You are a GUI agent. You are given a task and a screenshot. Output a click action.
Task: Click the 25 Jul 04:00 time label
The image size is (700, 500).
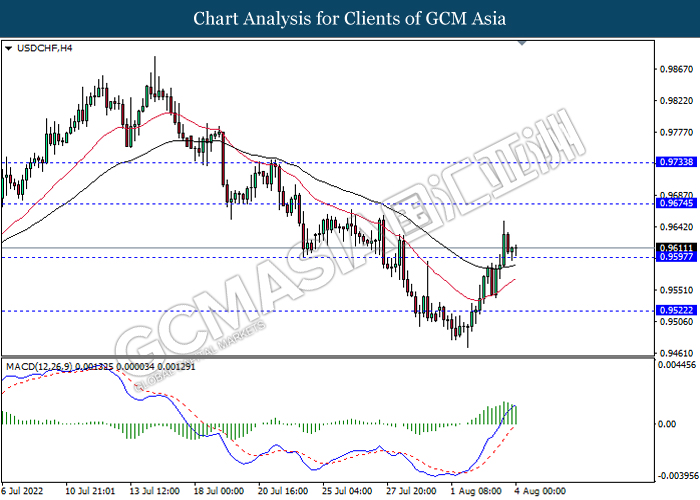pos(347,491)
